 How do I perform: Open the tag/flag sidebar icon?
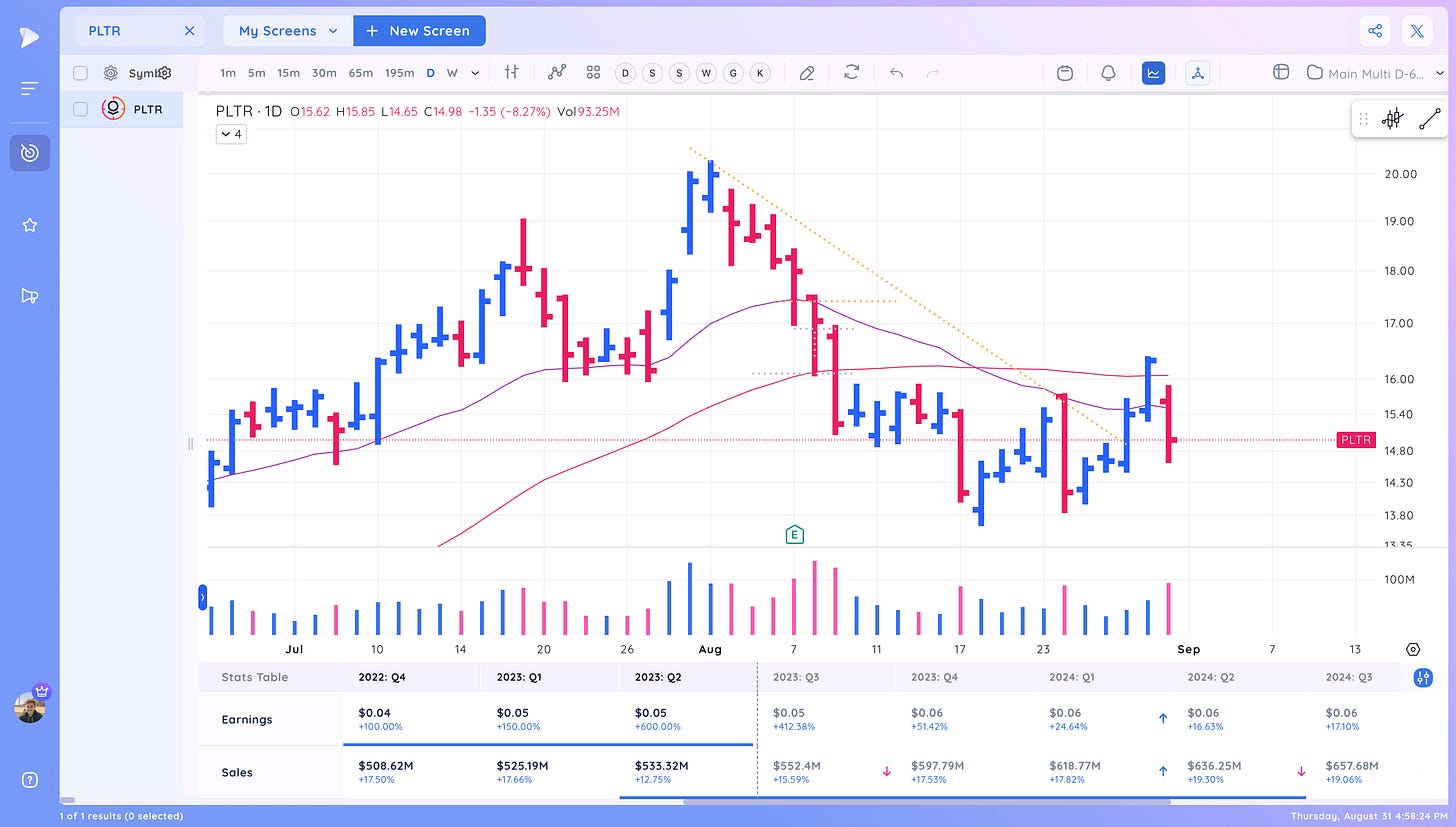coord(29,296)
